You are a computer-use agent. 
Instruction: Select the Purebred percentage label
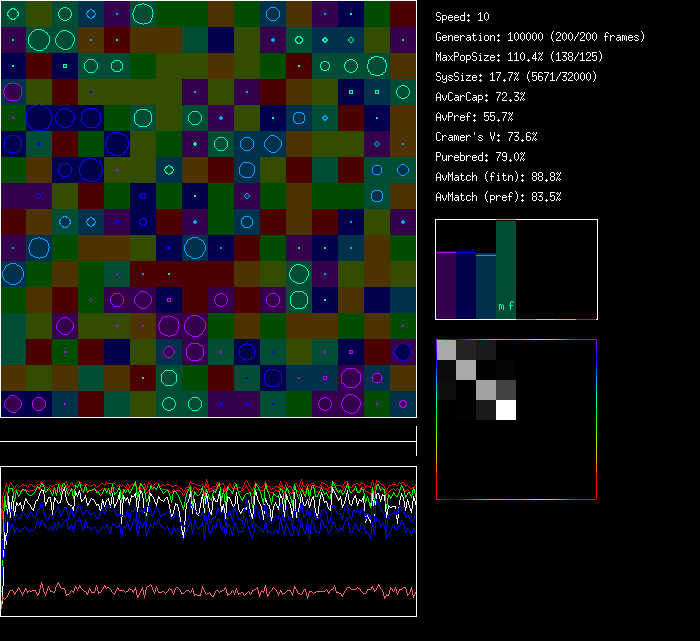coord(480,157)
